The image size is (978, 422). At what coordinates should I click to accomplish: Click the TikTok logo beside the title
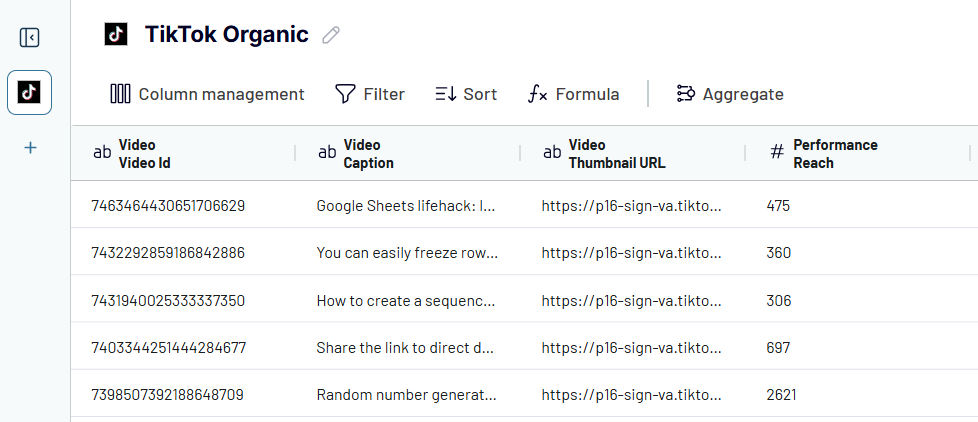(x=117, y=34)
